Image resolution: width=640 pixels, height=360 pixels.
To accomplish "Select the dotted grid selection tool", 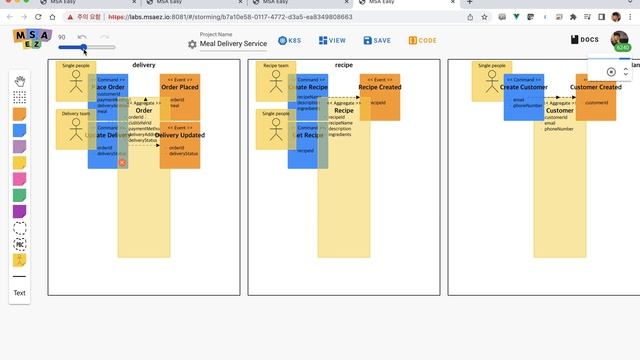I will (20, 98).
